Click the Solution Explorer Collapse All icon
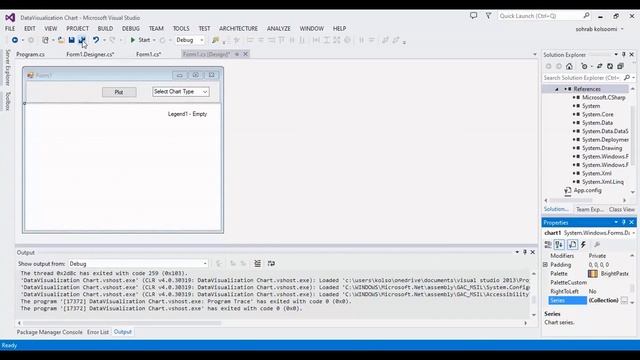640x360 pixels. click(x=620, y=66)
